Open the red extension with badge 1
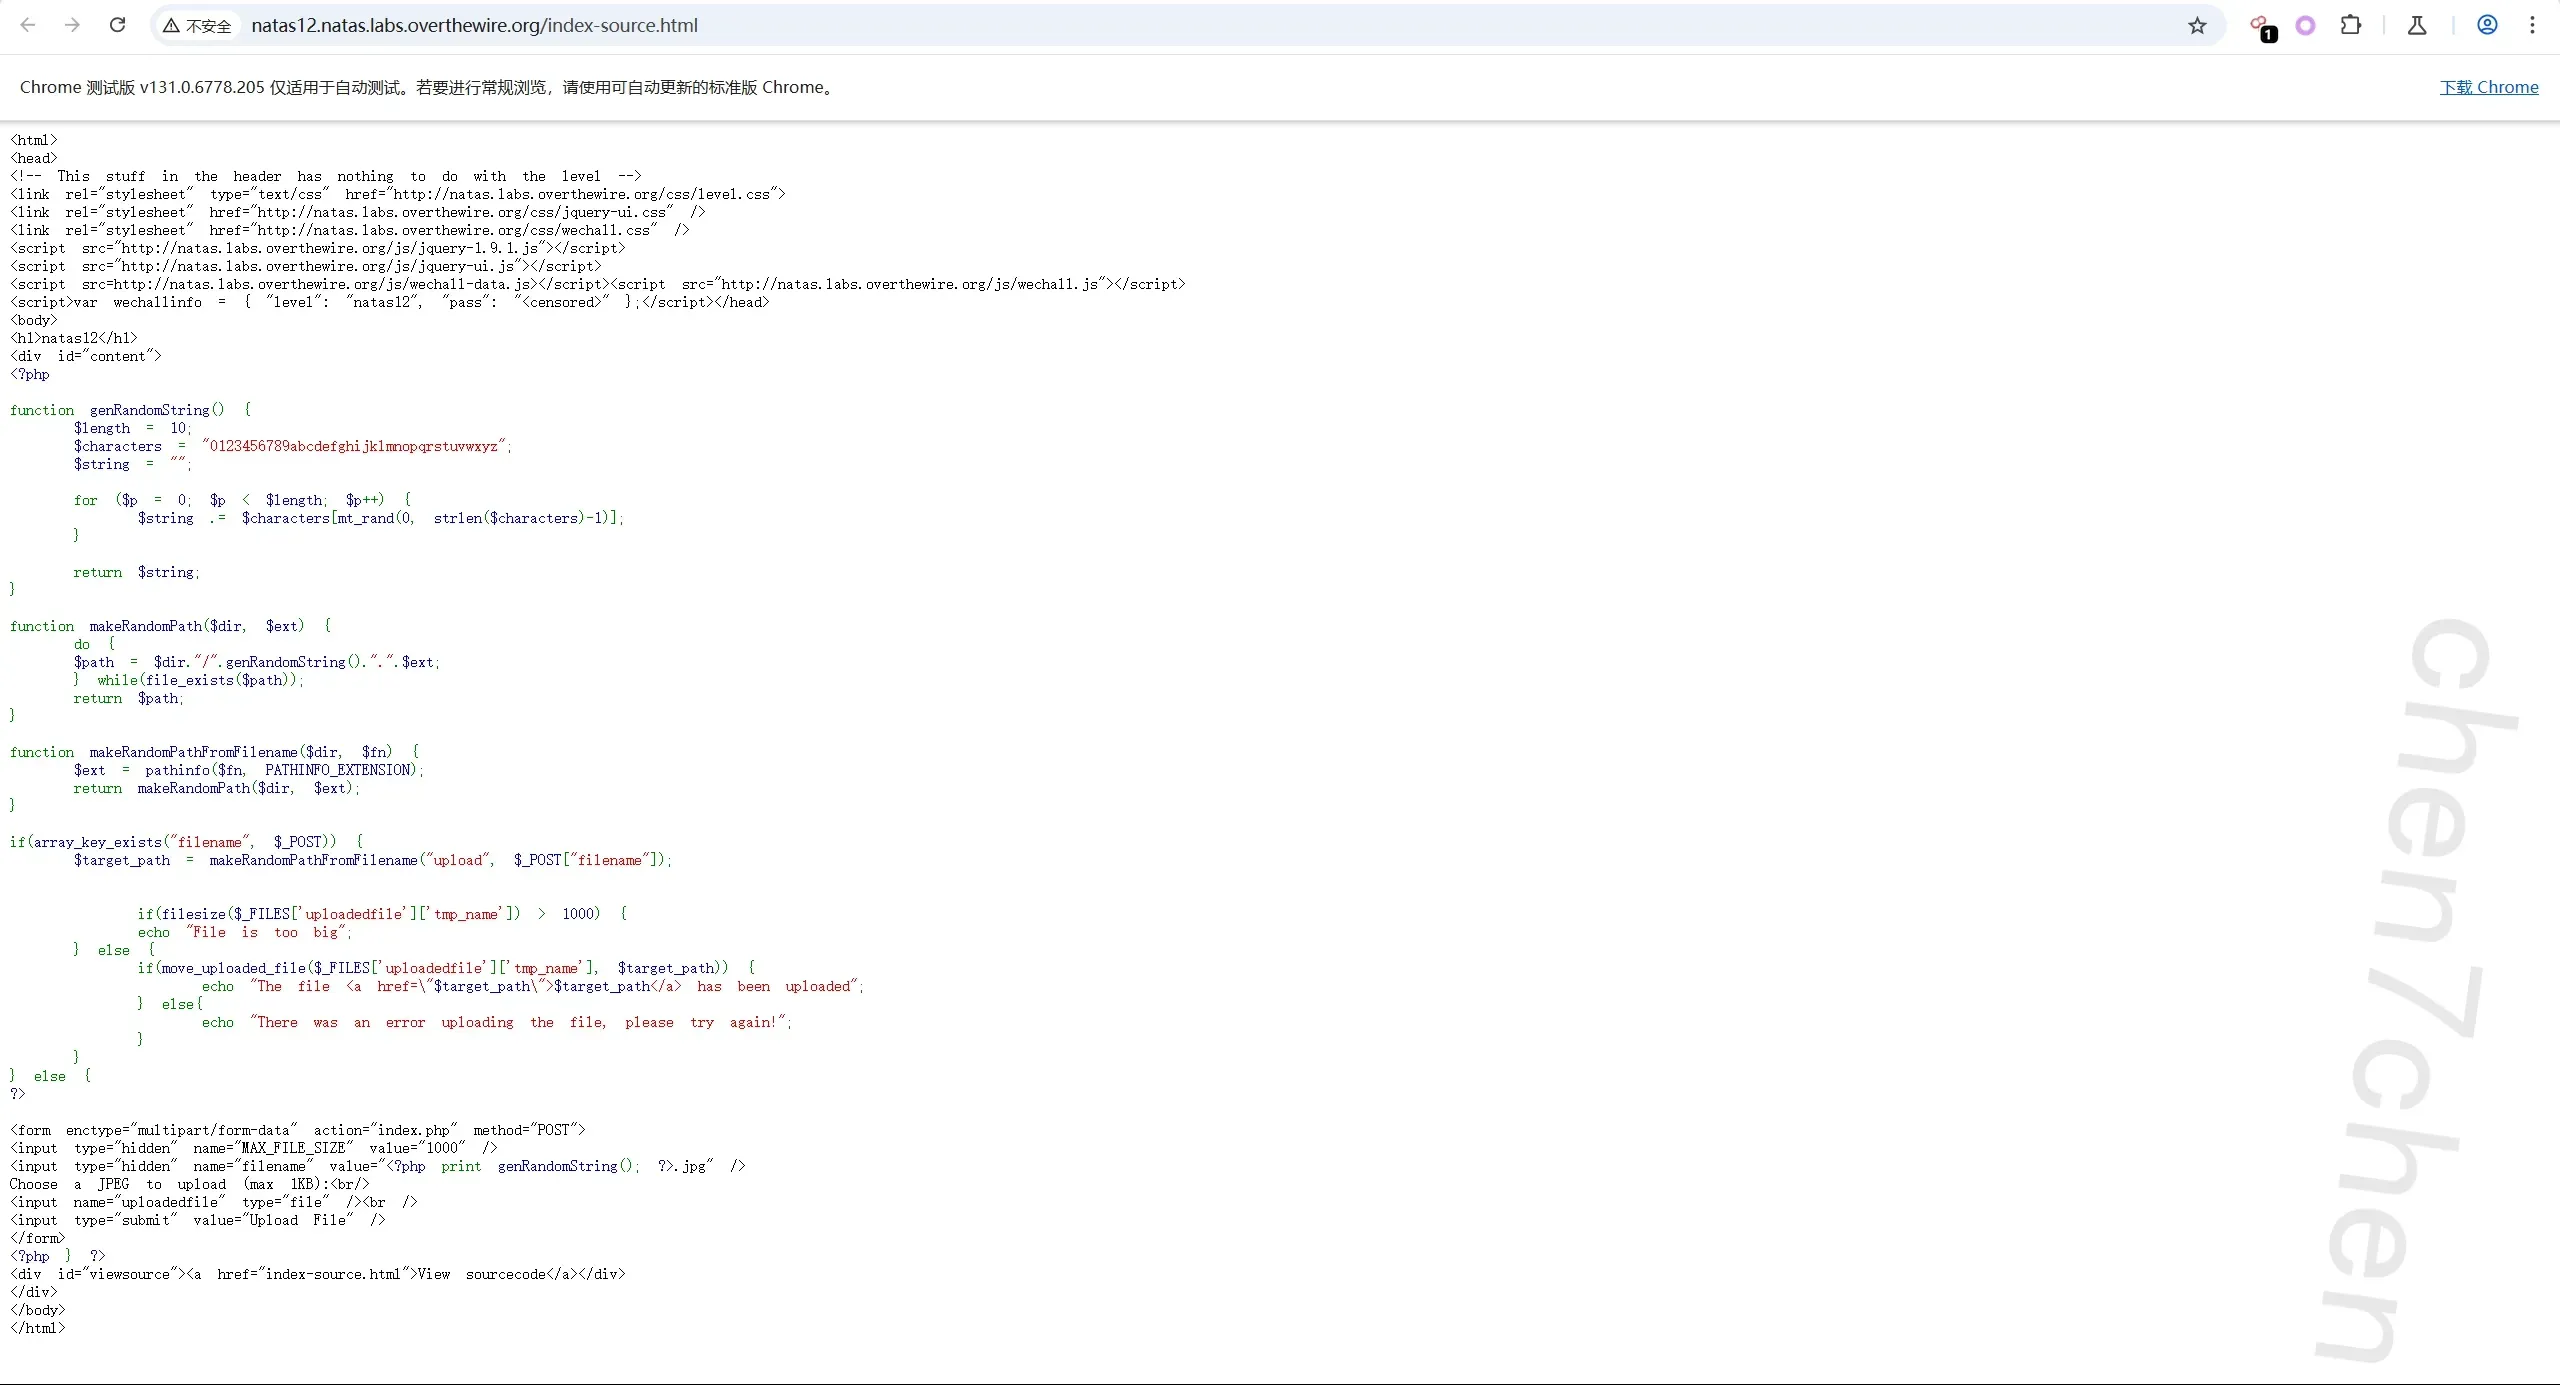 (2260, 26)
